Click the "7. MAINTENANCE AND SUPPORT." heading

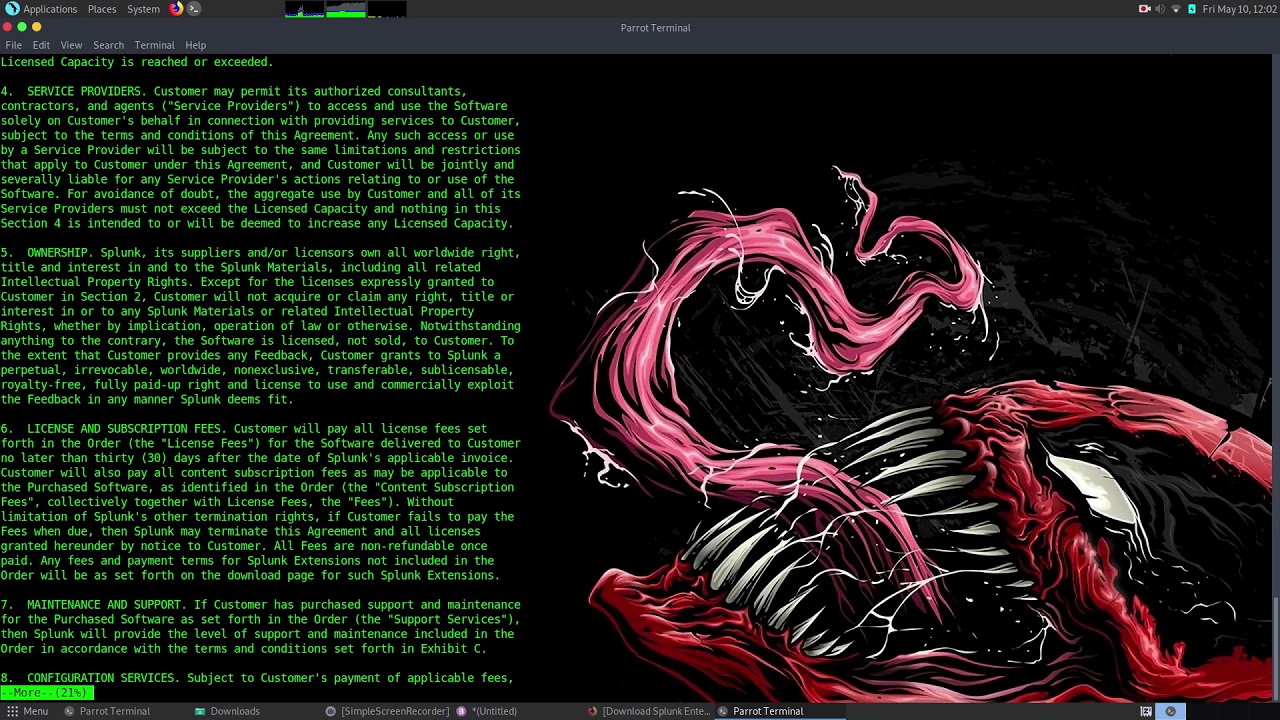[x=94, y=605]
